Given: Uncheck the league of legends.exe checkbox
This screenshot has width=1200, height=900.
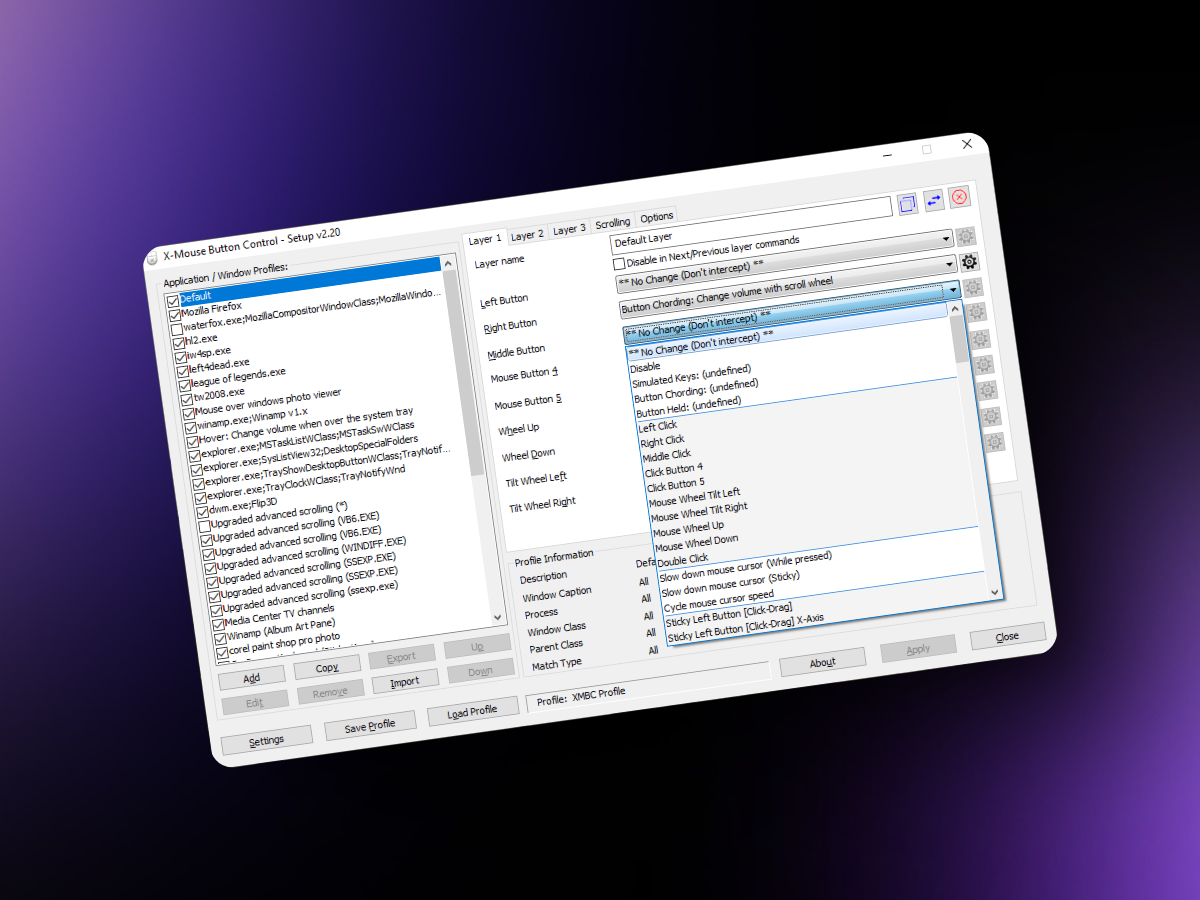Looking at the screenshot, I should pos(185,384).
